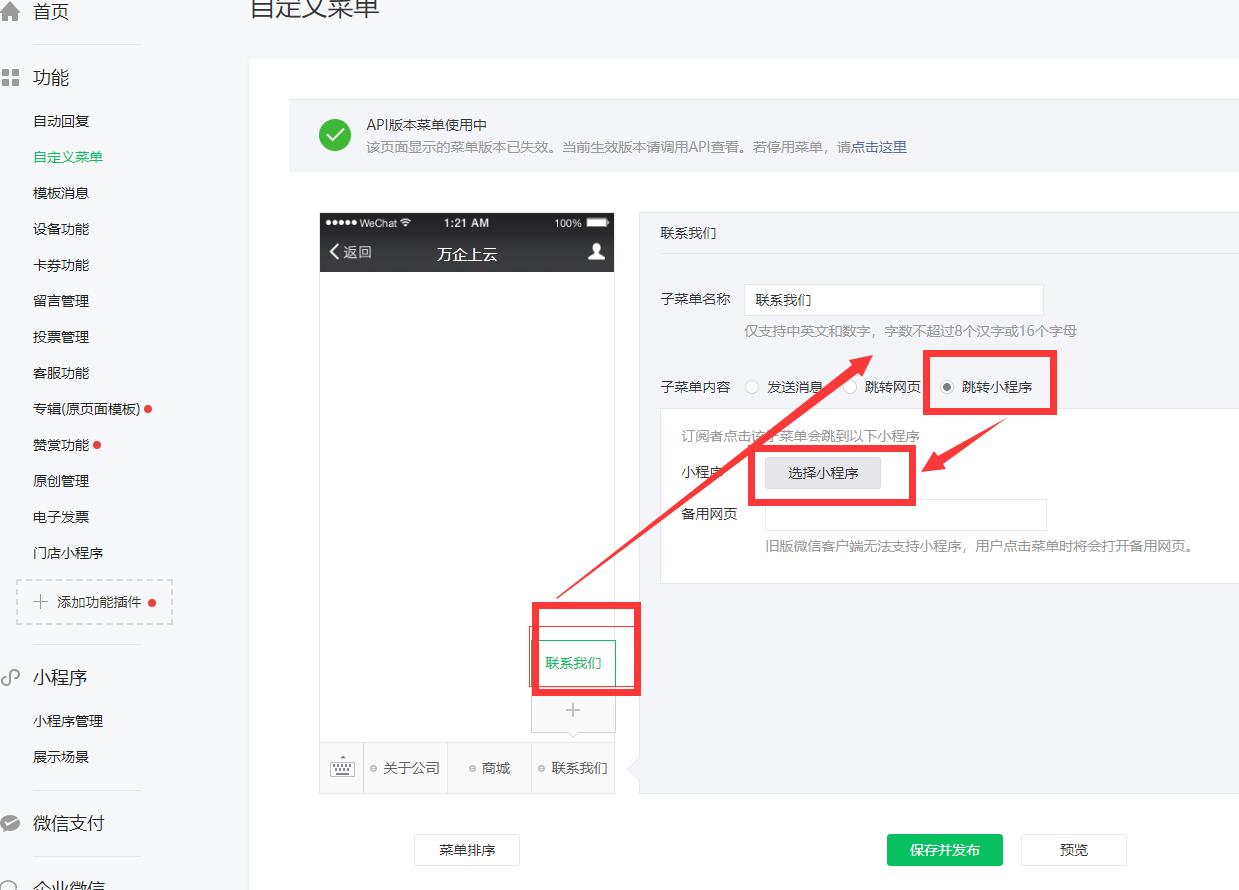Click the keyboard icon in phone preview
1239x890 pixels.
point(342,768)
